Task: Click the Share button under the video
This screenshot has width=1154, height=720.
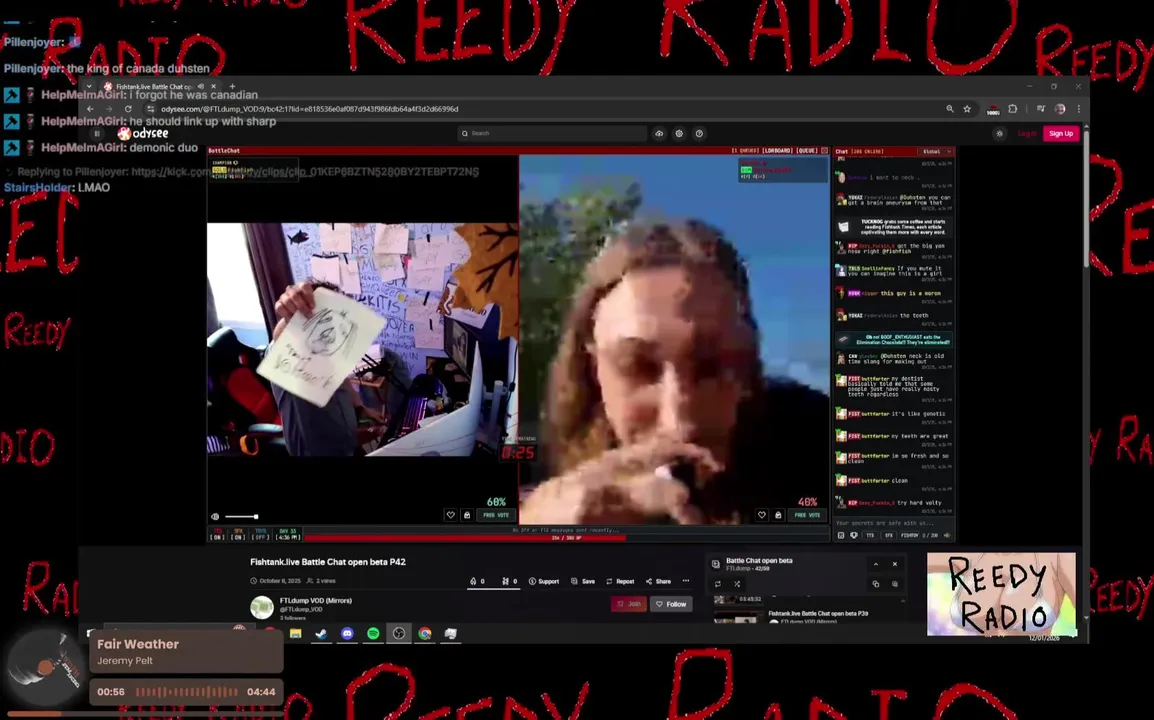Action: tap(659, 581)
